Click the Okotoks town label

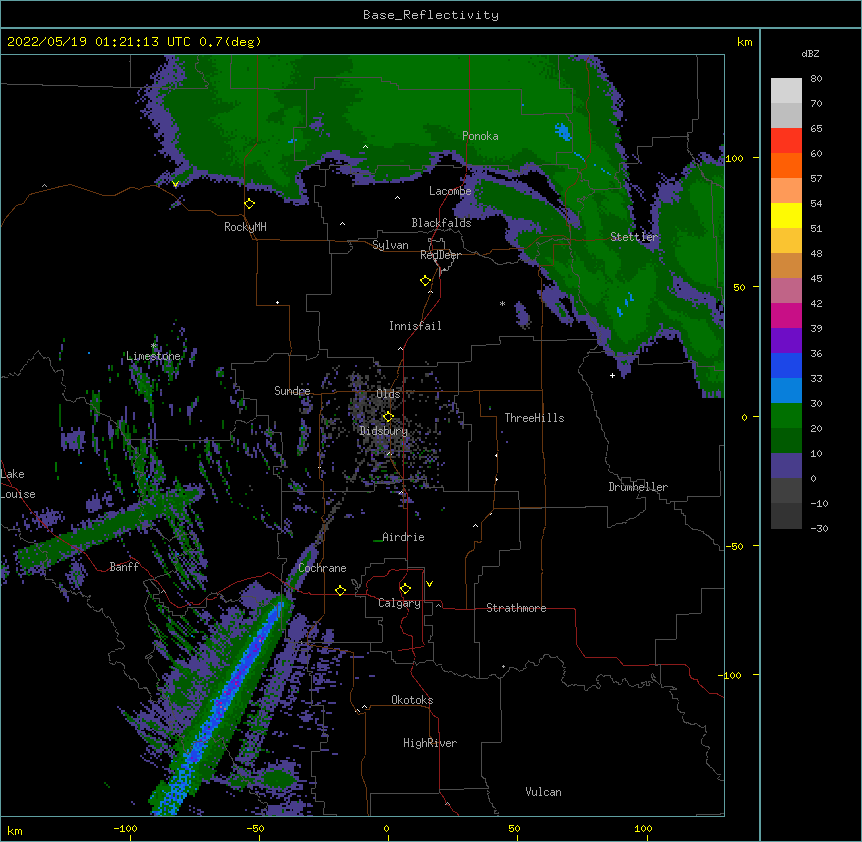click(x=412, y=700)
